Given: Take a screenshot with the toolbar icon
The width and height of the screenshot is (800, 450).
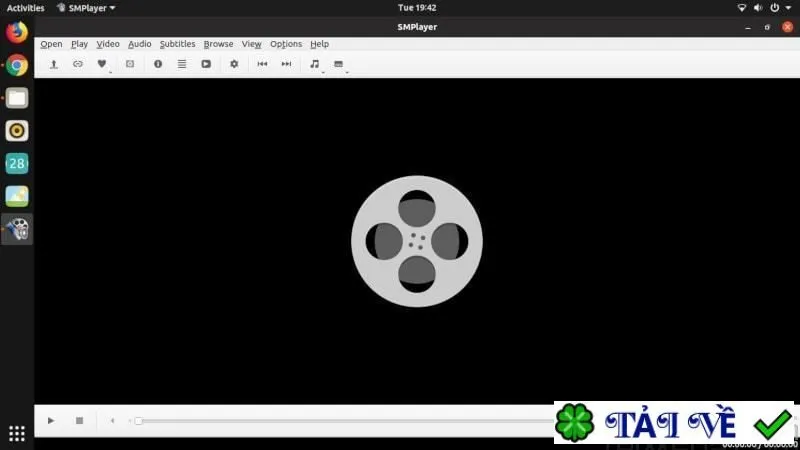Looking at the screenshot, I should [x=130, y=64].
